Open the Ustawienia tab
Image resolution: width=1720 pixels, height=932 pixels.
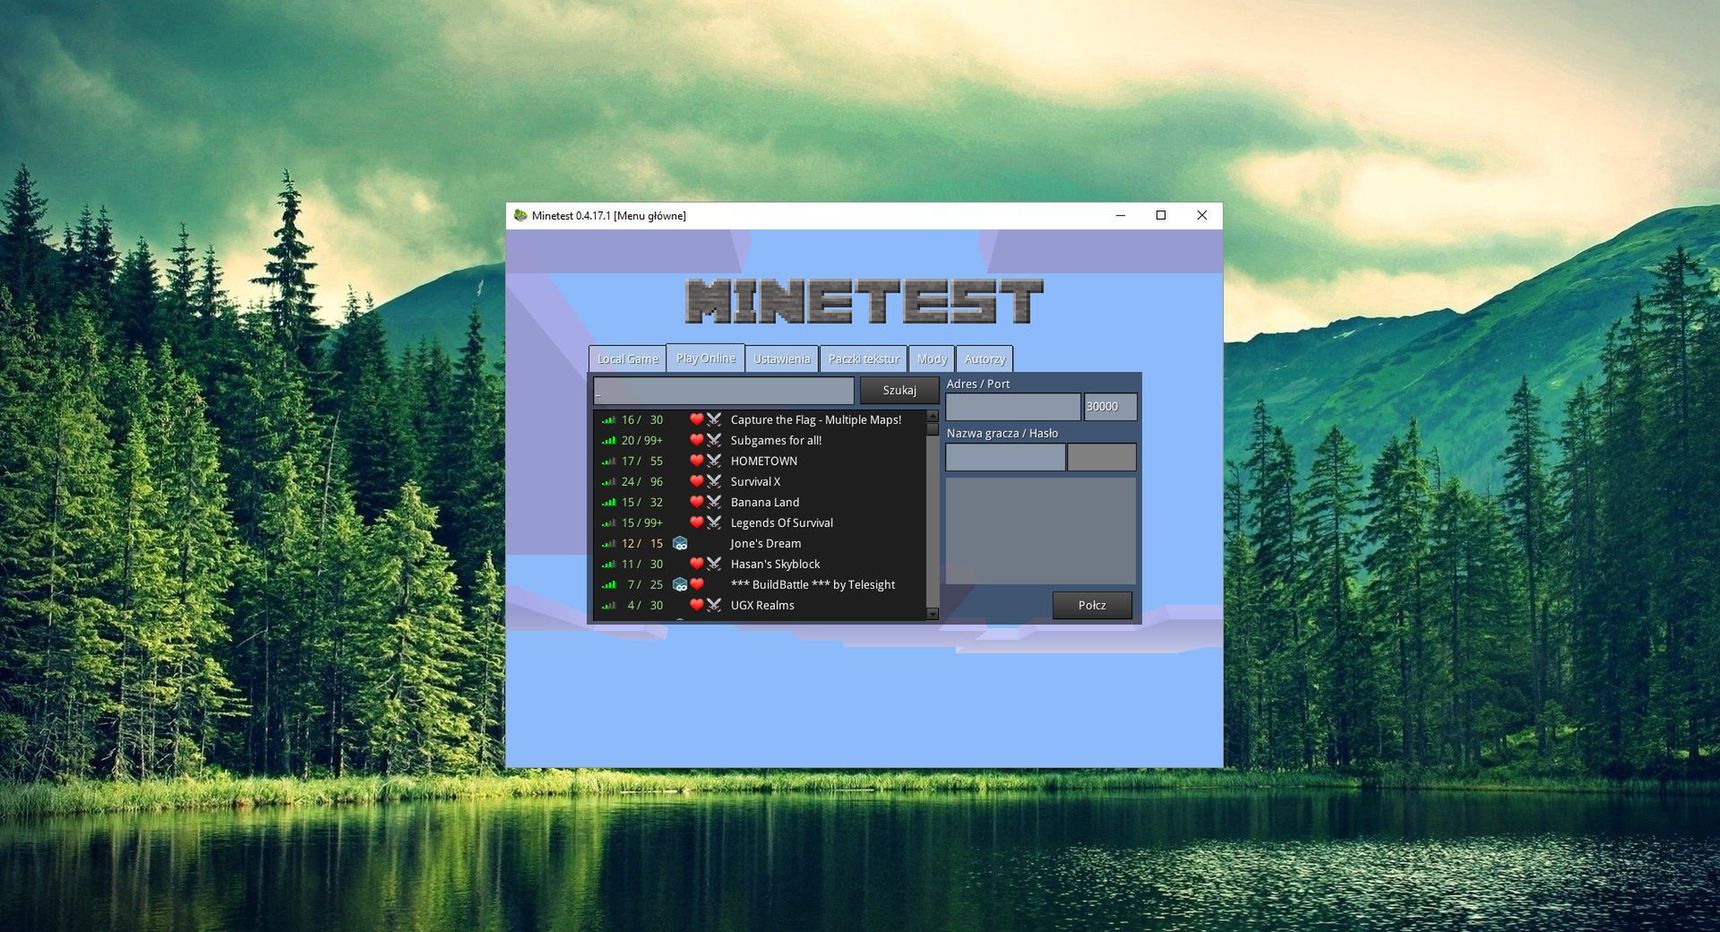tap(781, 359)
